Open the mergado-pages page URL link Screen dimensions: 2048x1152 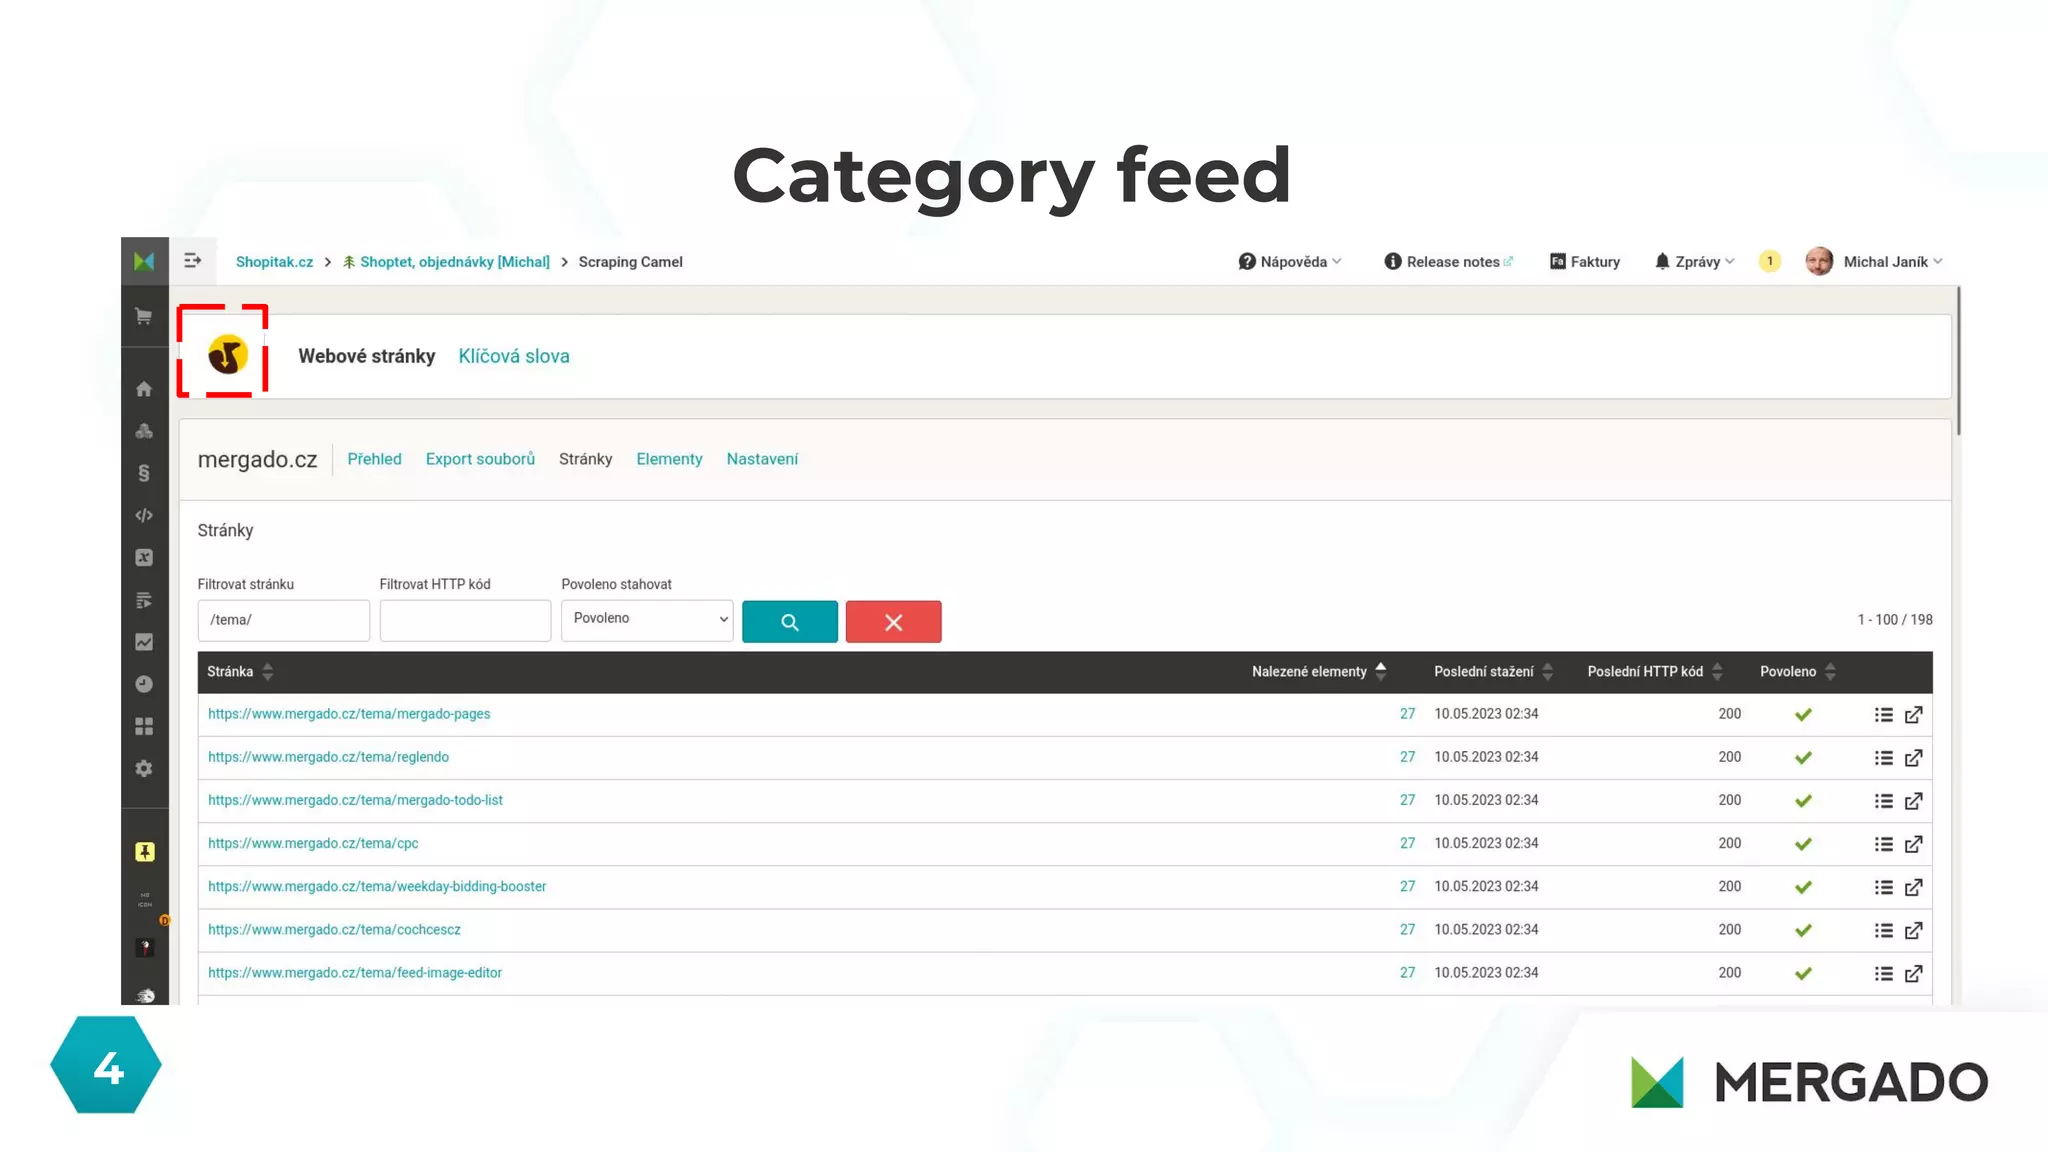pos(349,714)
